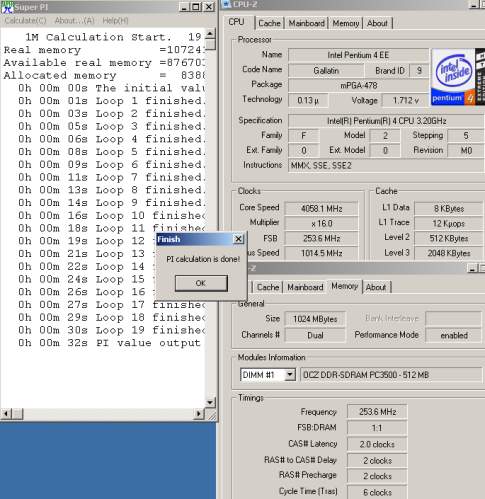Select the CPU tab in top CPU-Z window
Image resolution: width=485 pixels, height=499 pixels.
tap(236, 22)
